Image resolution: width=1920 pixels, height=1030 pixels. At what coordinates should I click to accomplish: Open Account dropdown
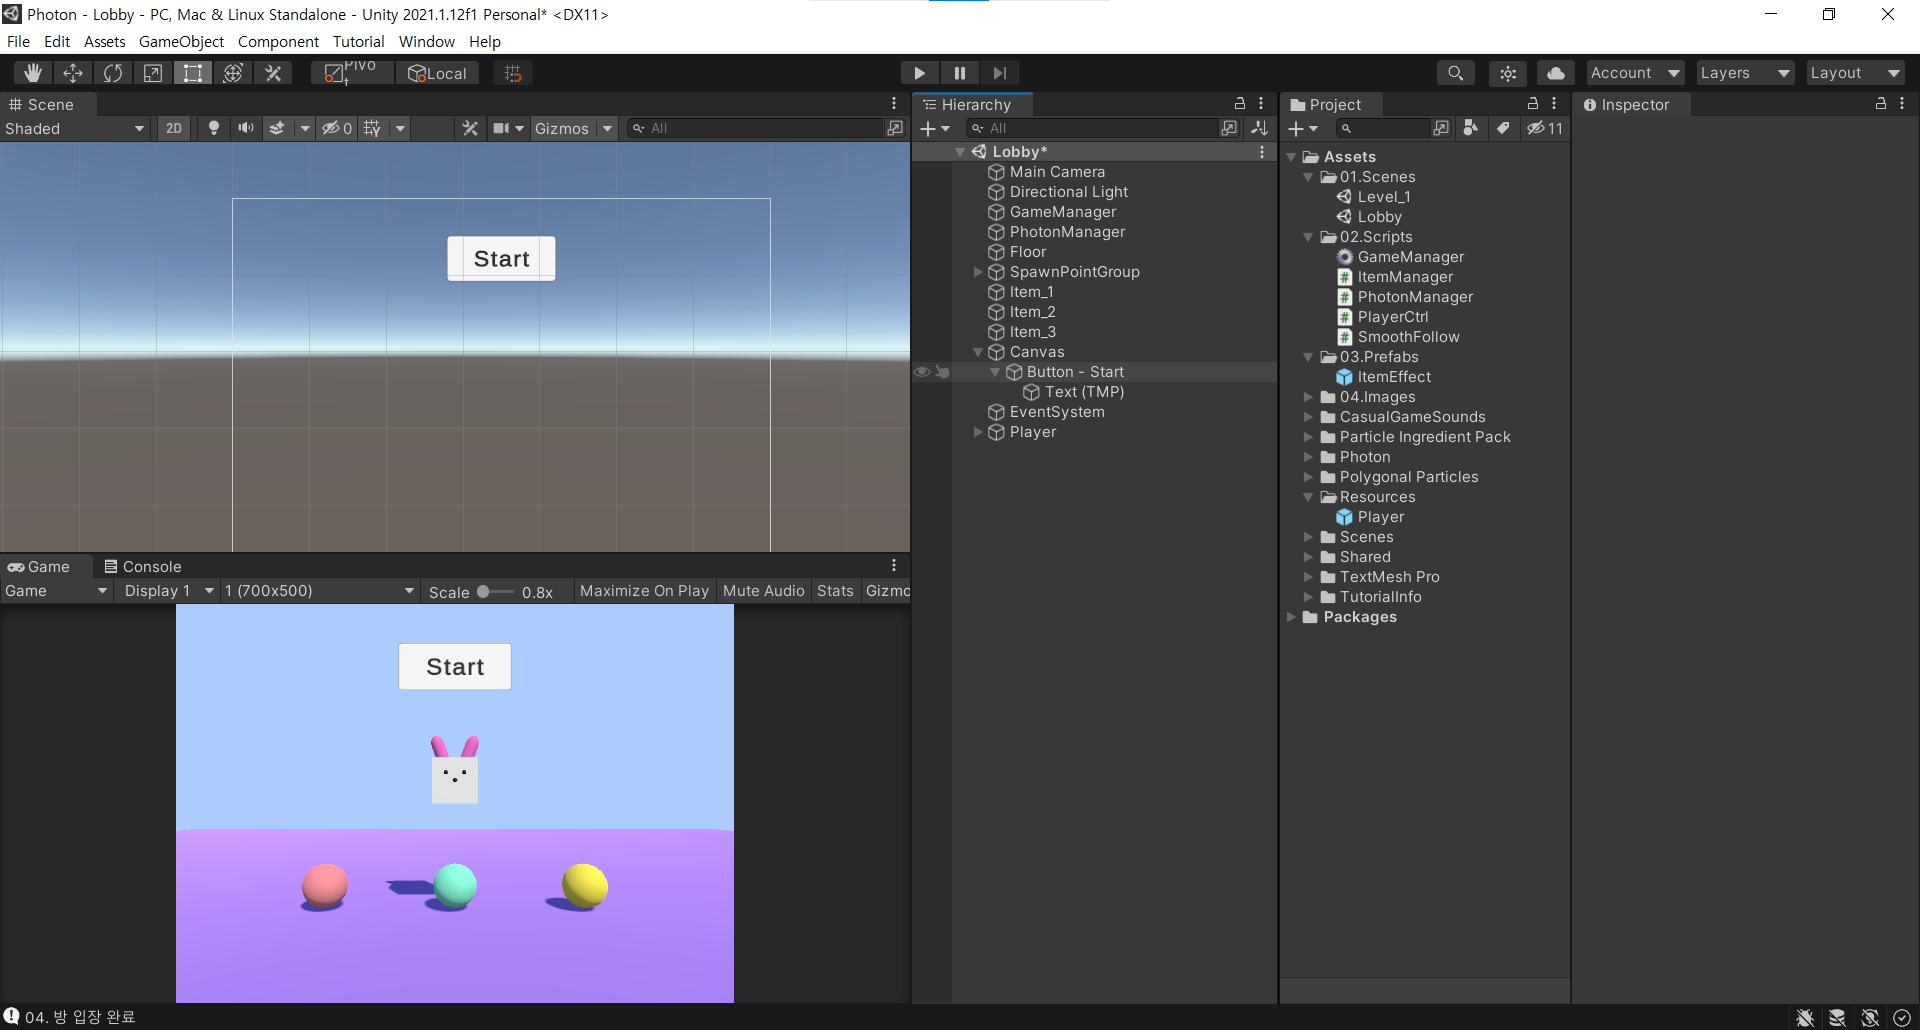point(1635,73)
